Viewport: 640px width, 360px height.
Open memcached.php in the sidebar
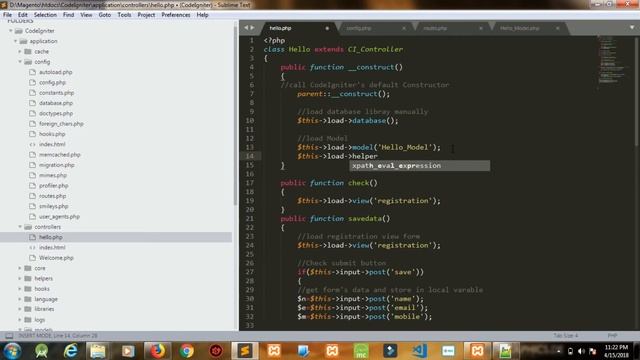click(60, 155)
